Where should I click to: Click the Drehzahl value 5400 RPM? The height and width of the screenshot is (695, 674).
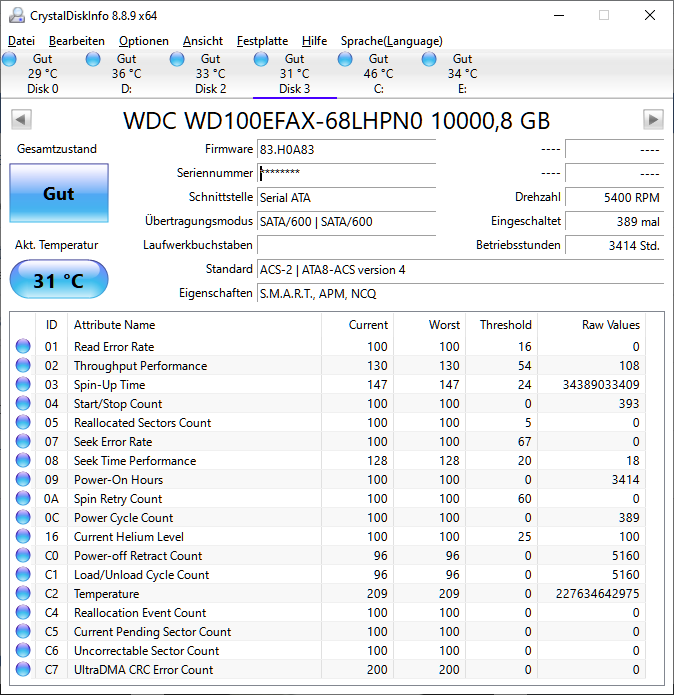615,197
